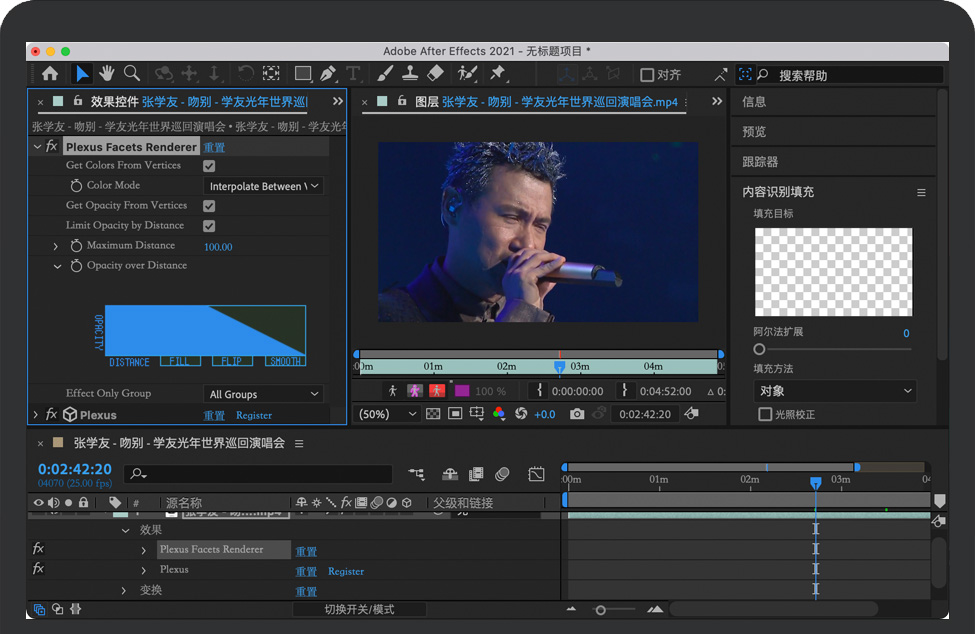The image size is (975, 634).
Task: Open the Effect Only Group dropdown
Action: coord(264,394)
